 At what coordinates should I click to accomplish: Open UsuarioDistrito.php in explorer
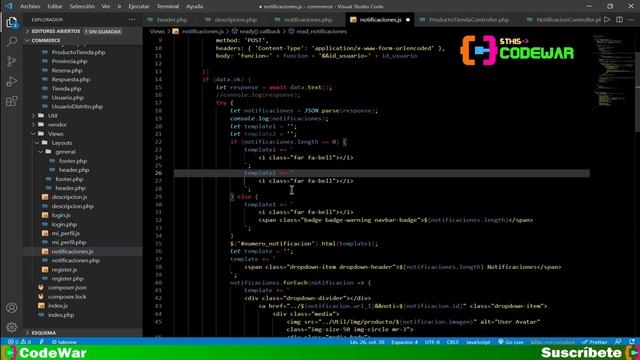(77, 107)
